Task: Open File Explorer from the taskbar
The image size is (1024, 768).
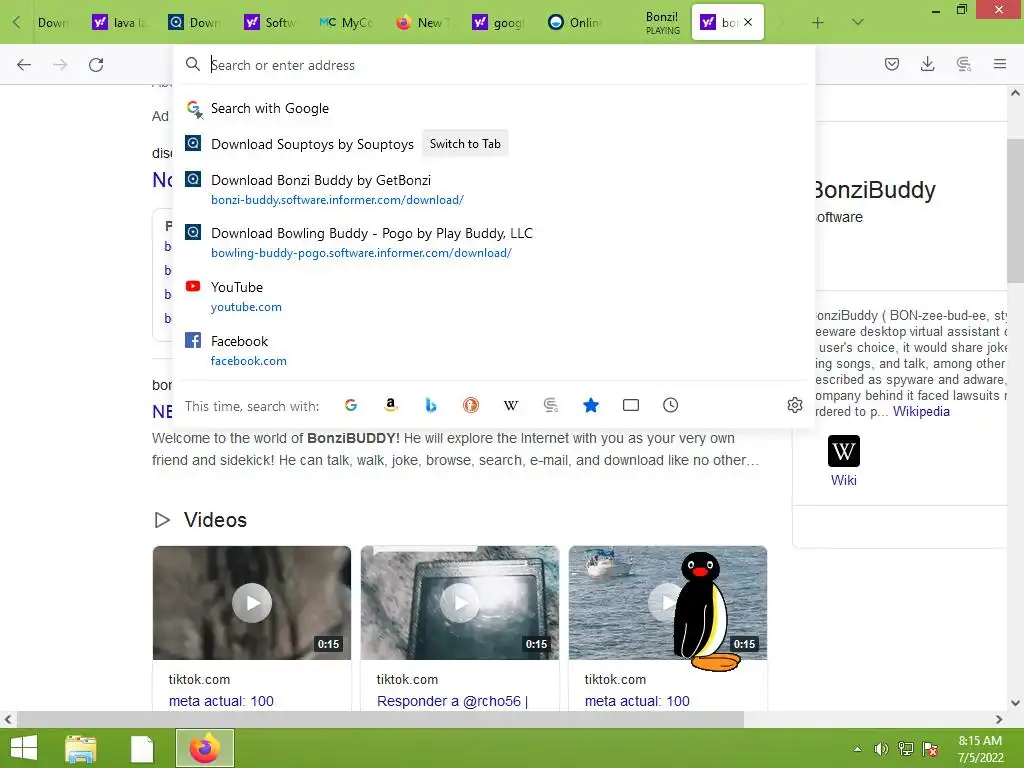Action: coord(81,748)
